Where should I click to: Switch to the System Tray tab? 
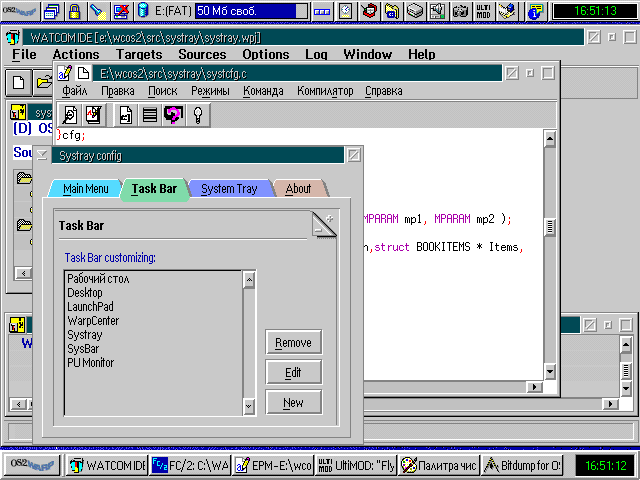point(229,188)
